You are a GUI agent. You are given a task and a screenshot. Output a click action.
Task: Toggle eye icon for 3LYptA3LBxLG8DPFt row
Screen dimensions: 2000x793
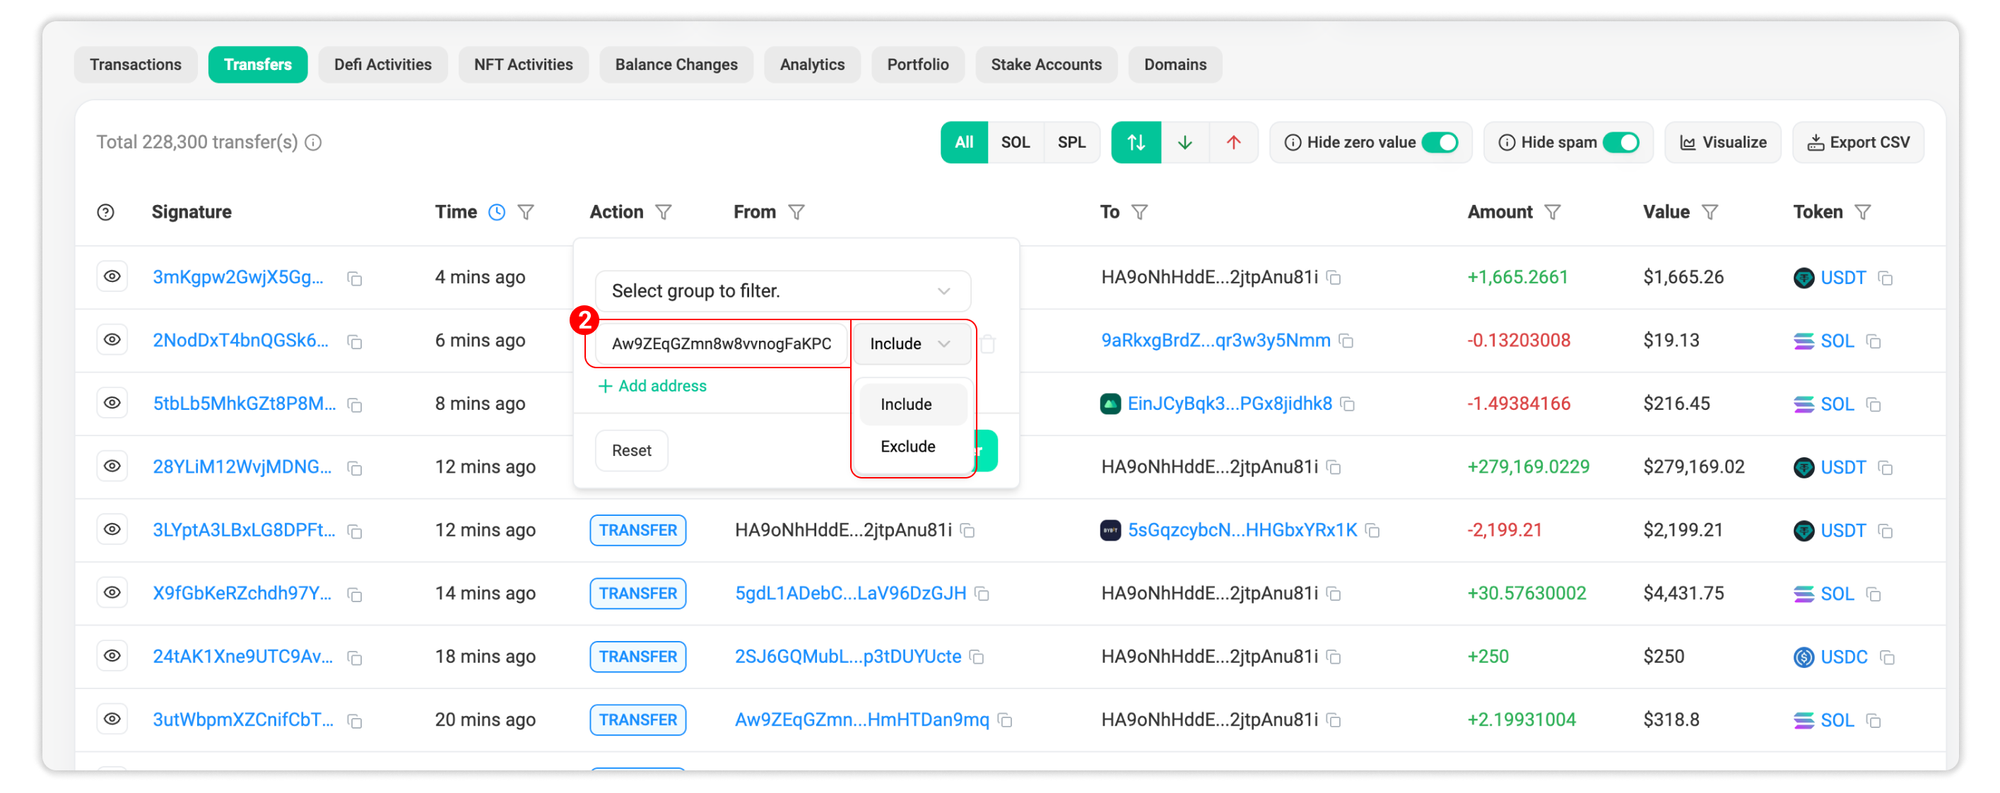[x=112, y=529]
